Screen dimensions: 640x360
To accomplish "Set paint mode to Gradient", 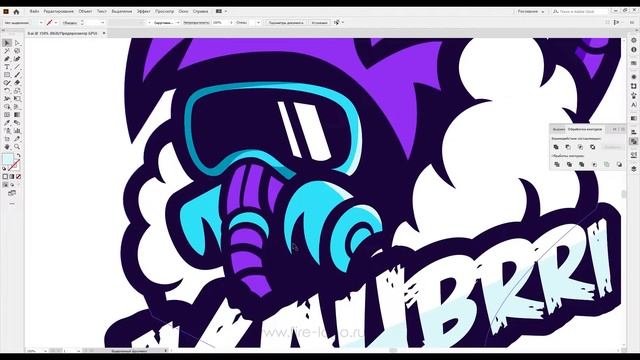I will click(12, 177).
